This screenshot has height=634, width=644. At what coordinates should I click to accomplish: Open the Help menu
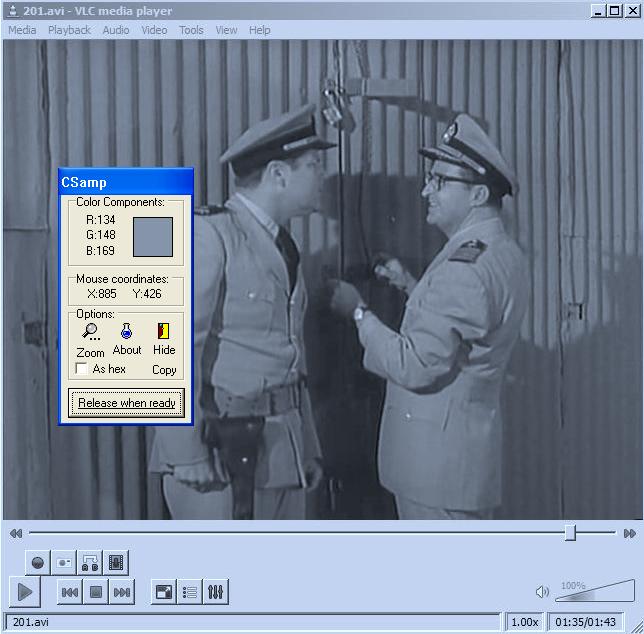click(x=260, y=30)
